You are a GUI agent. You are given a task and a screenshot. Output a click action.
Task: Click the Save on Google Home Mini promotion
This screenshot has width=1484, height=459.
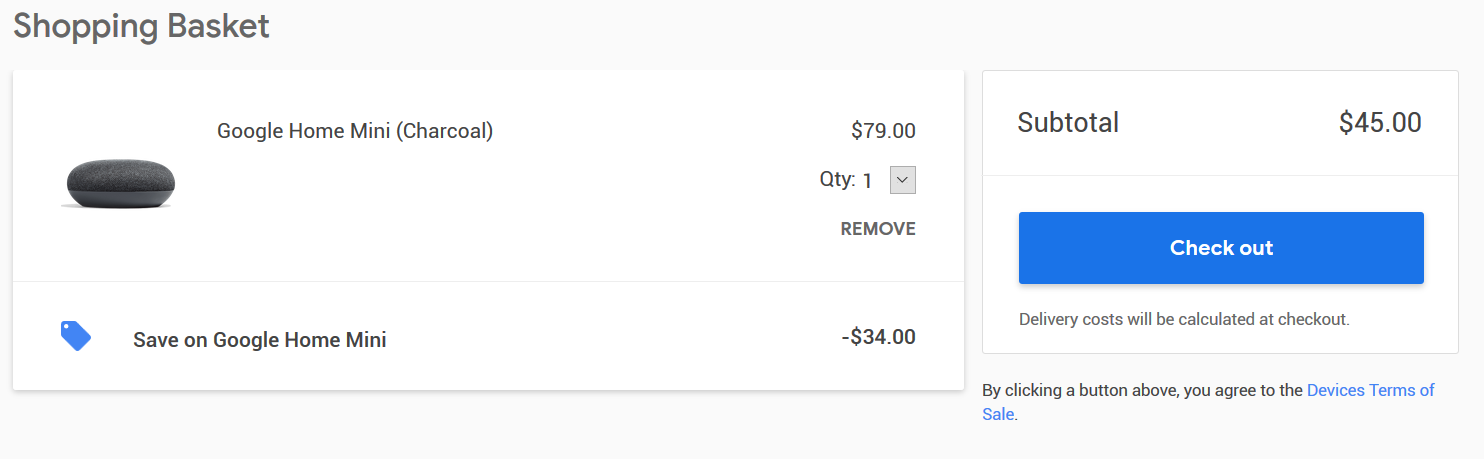tap(260, 340)
